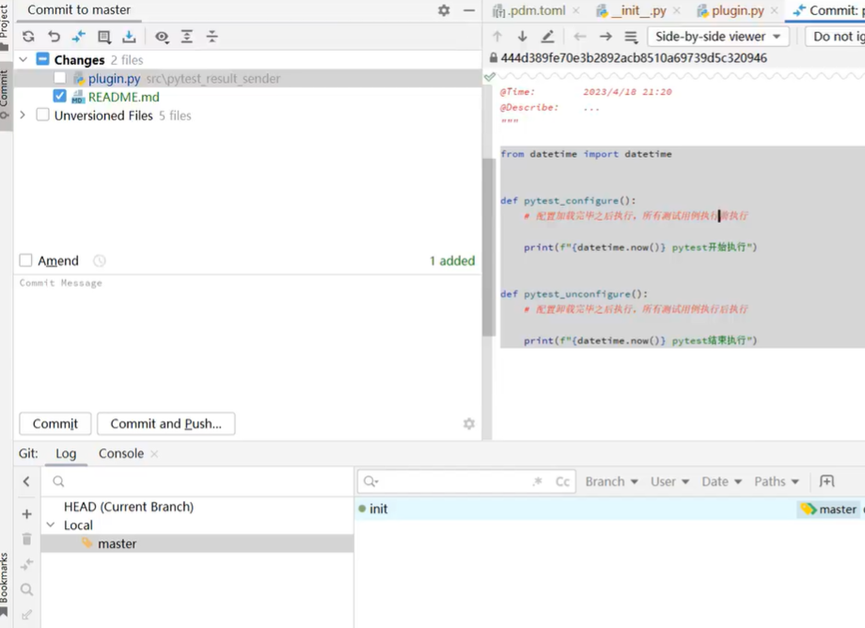Viewport: 865px width, 628px height.
Task: Click the Expand All icon in commit toolbar
Action: coord(187,37)
